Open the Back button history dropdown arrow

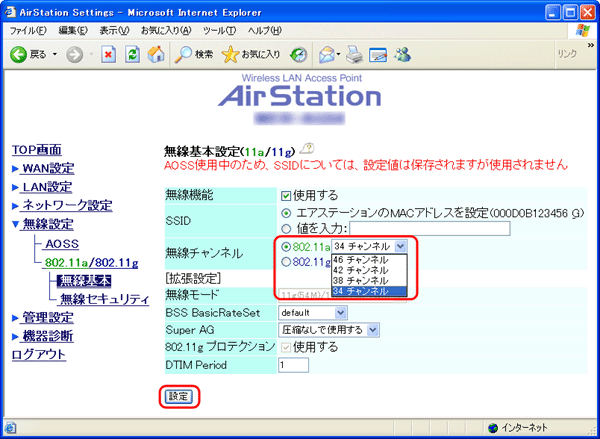coord(54,55)
